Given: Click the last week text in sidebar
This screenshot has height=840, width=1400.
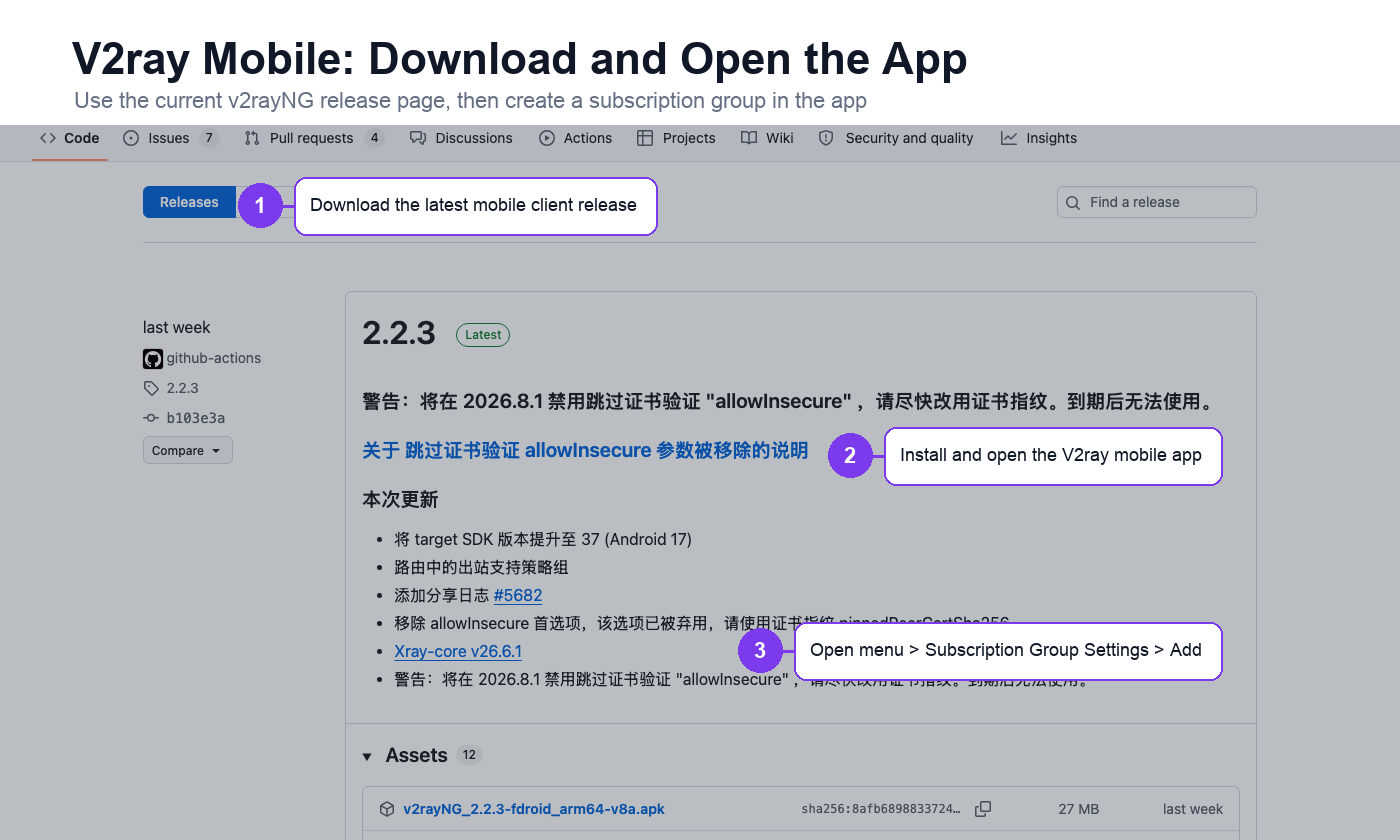Looking at the screenshot, I should (177, 327).
